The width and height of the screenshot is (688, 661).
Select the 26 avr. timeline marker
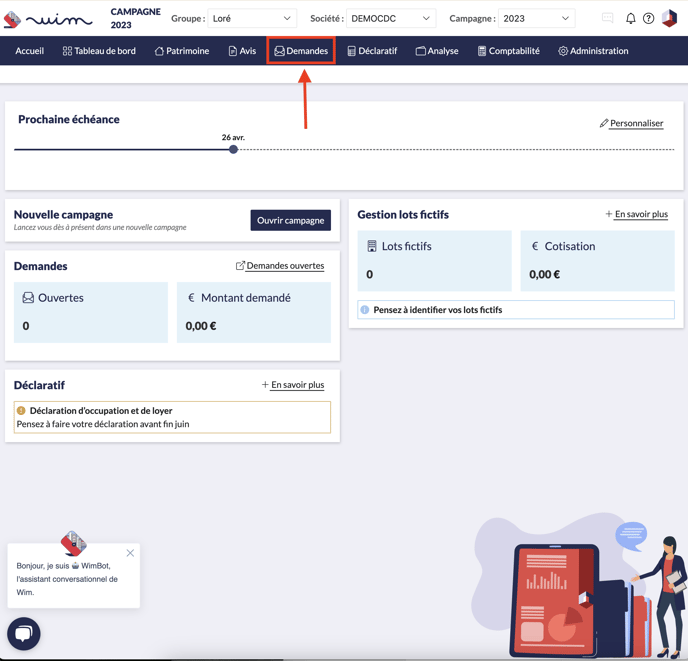click(233, 149)
